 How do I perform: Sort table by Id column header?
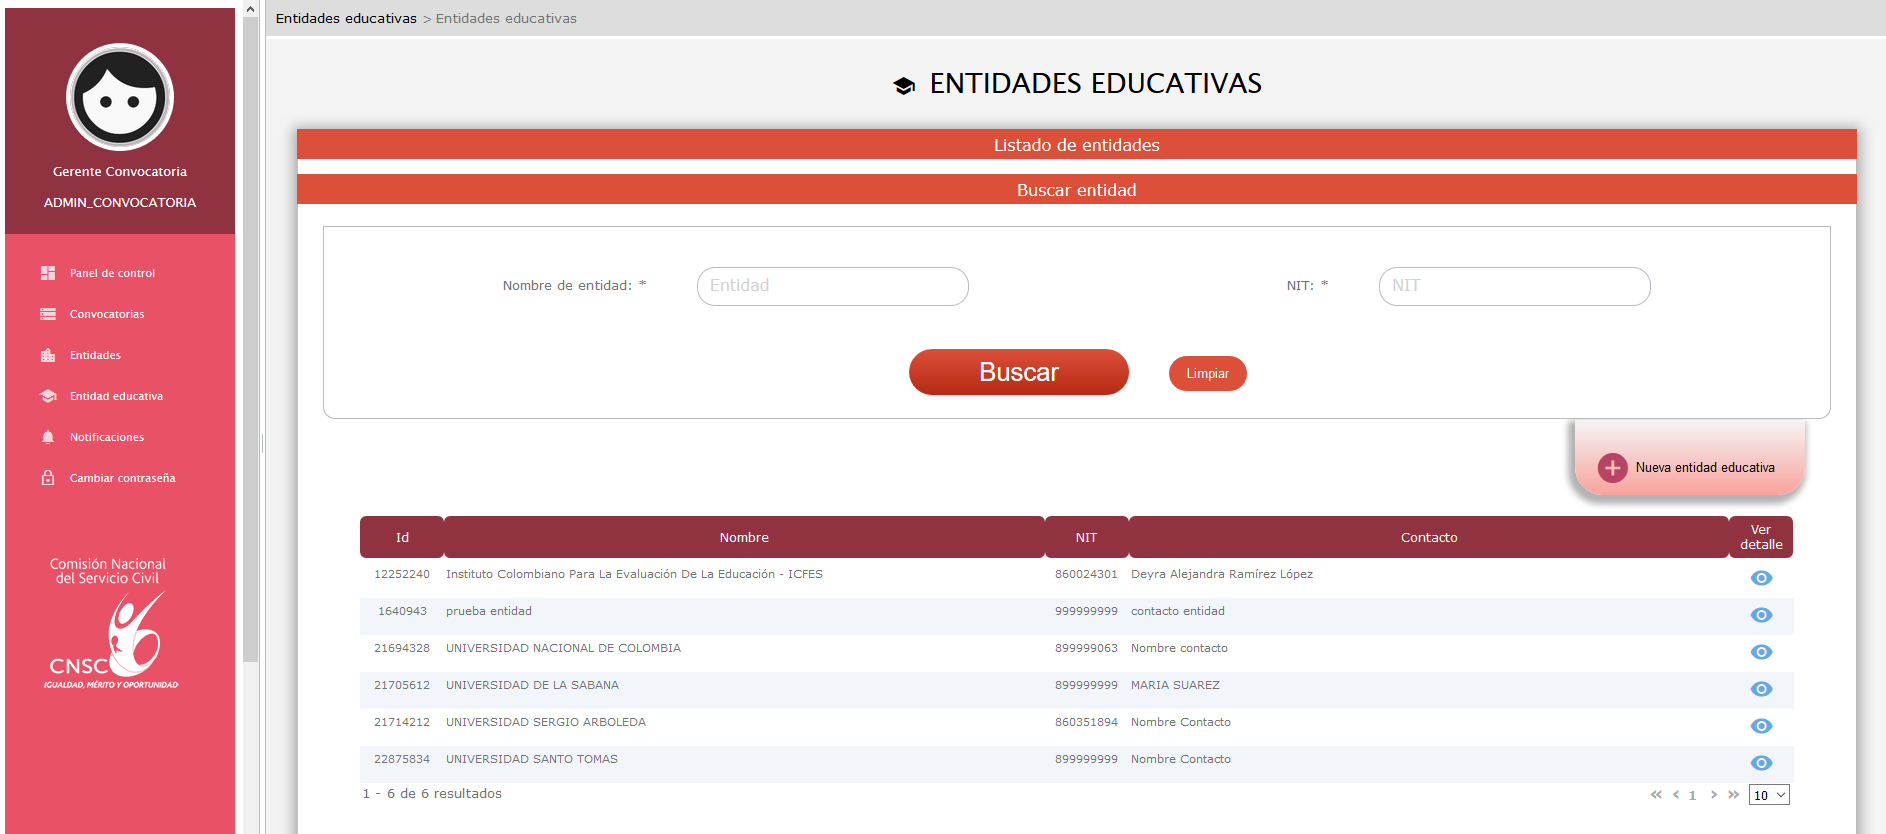pyautogui.click(x=402, y=537)
